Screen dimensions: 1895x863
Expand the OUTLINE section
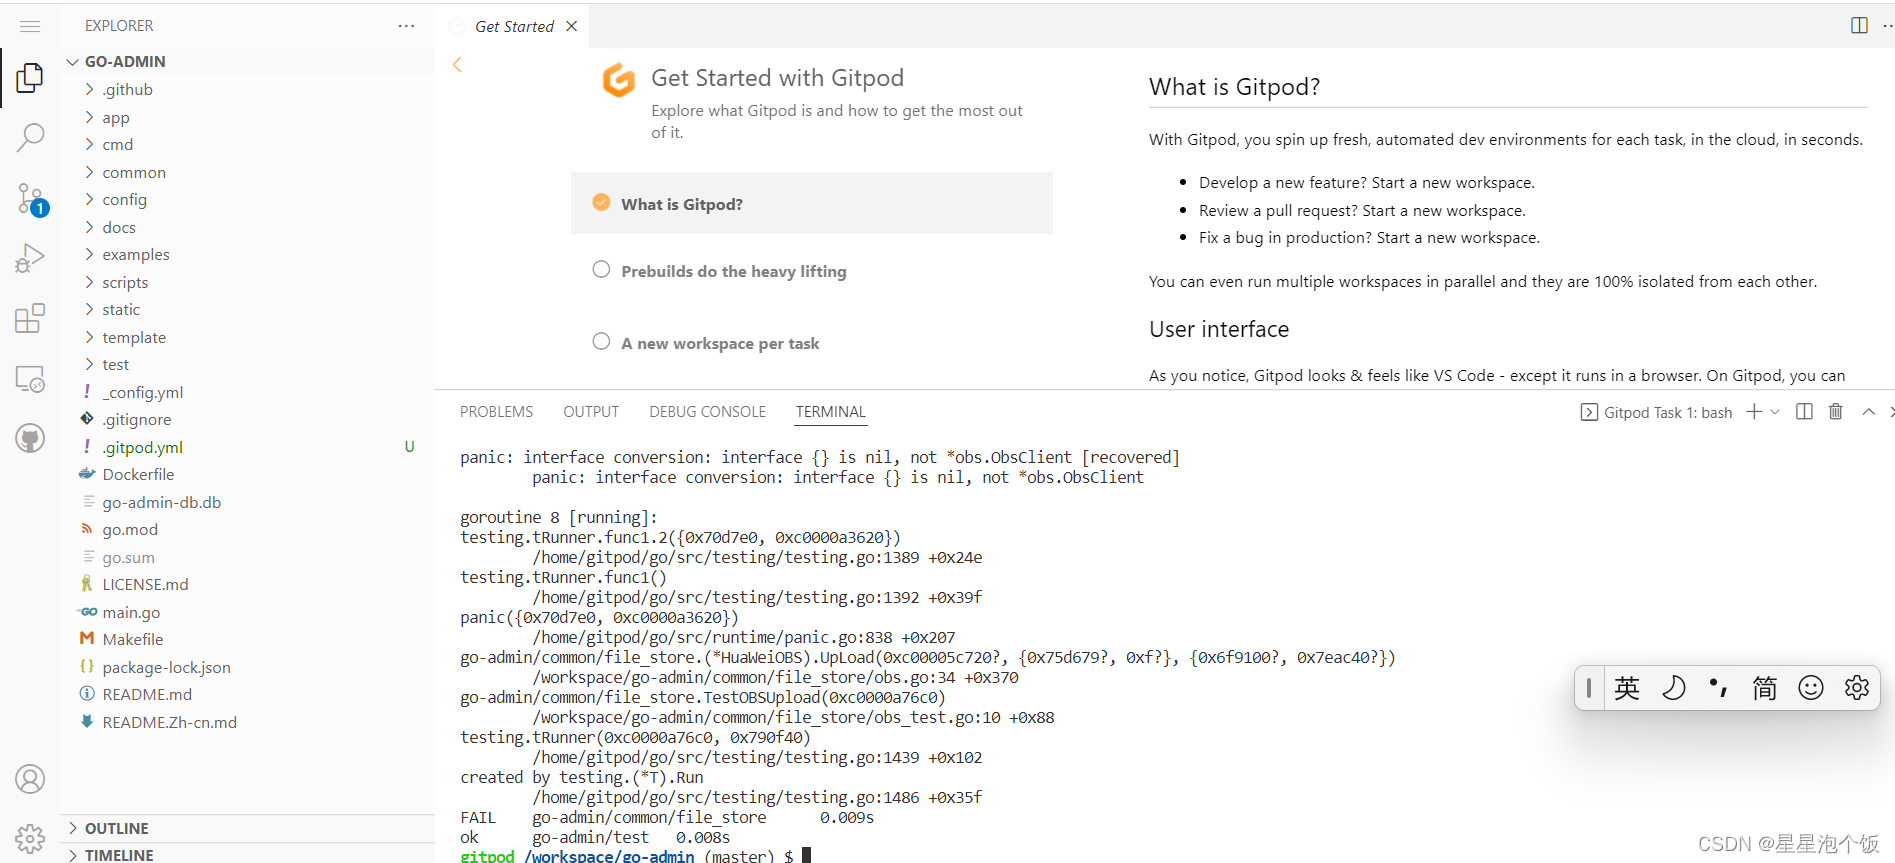[x=247, y=828]
